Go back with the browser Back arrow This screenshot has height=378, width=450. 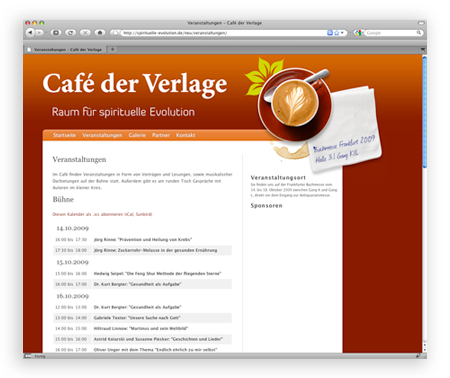[30, 33]
